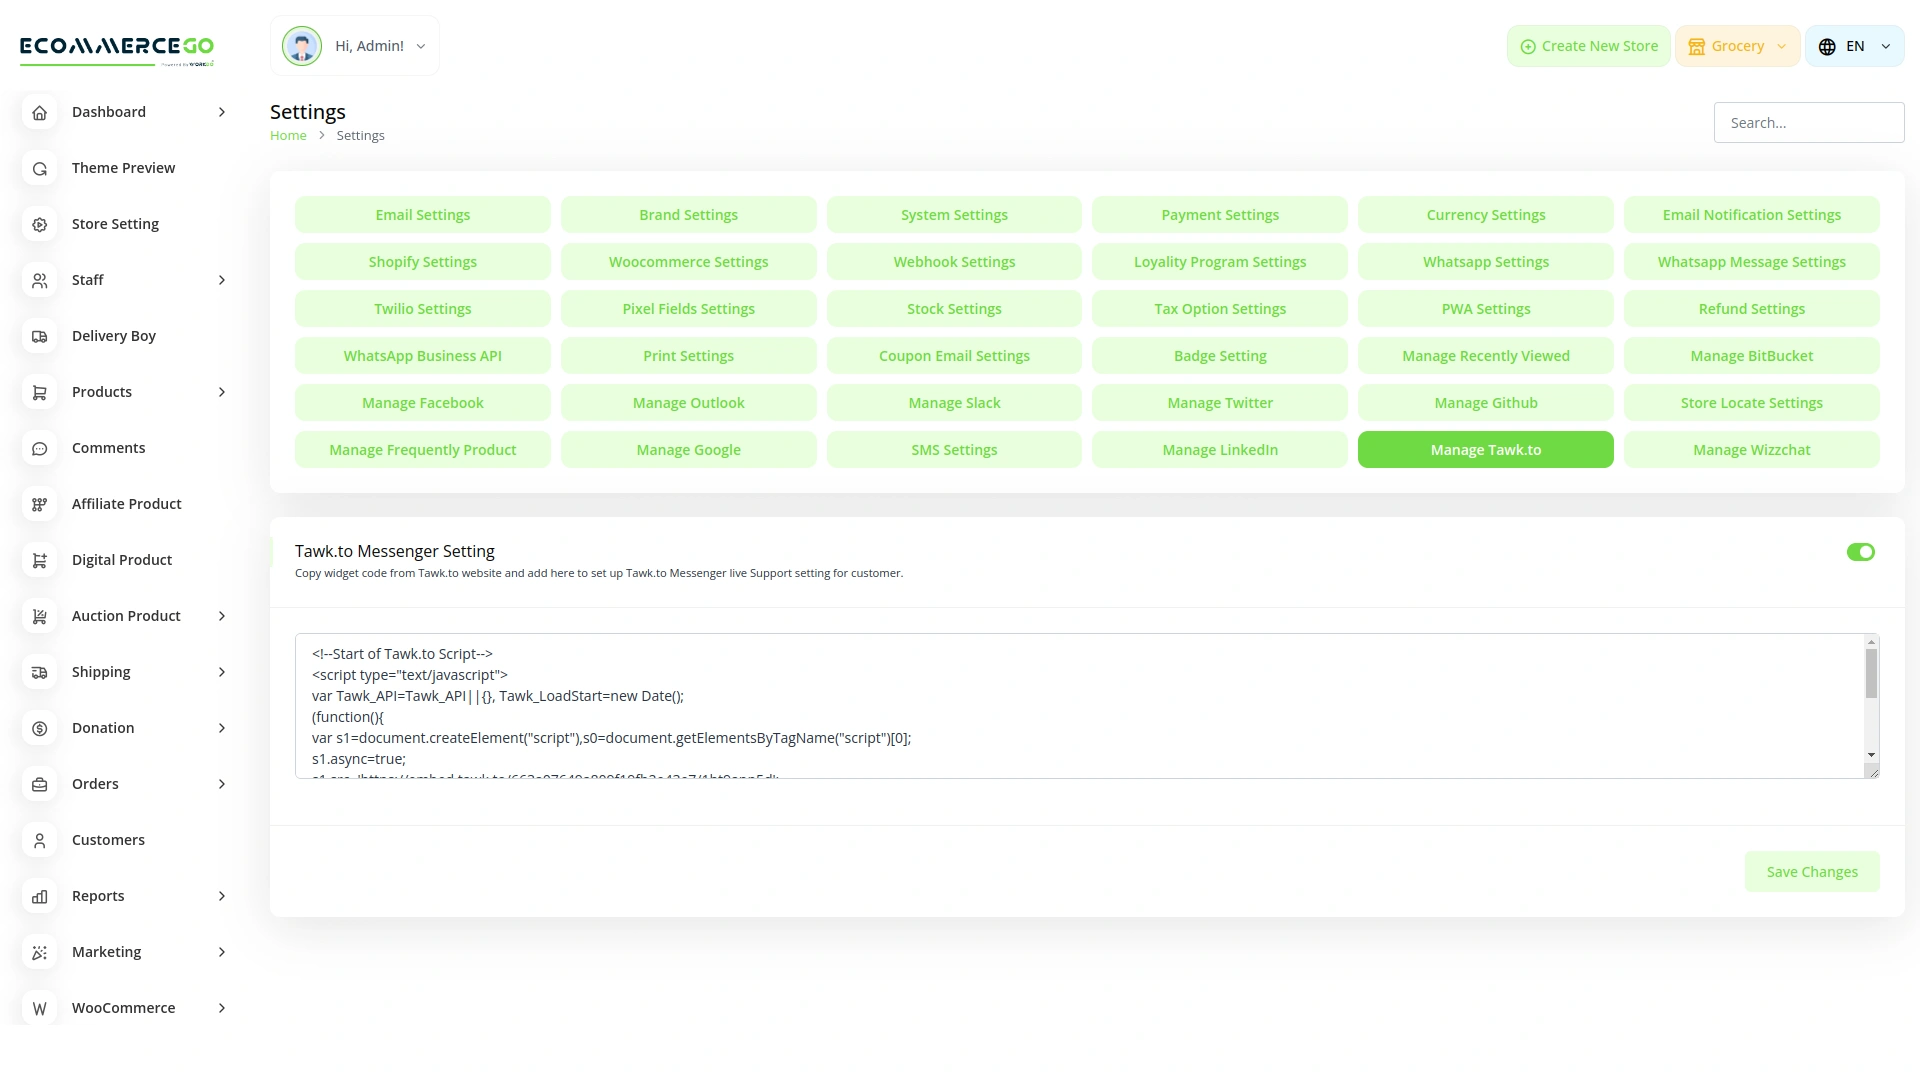
Task: Open the Whatsapp Settings tab
Action: 1485,261
